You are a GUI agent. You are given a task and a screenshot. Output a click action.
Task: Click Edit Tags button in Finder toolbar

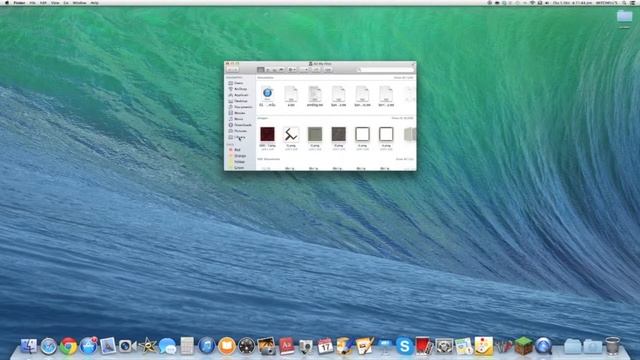(x=328, y=70)
